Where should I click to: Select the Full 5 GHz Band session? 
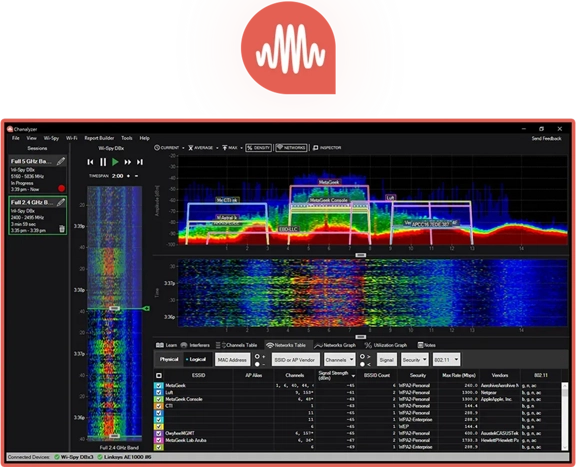pyautogui.click(x=37, y=175)
